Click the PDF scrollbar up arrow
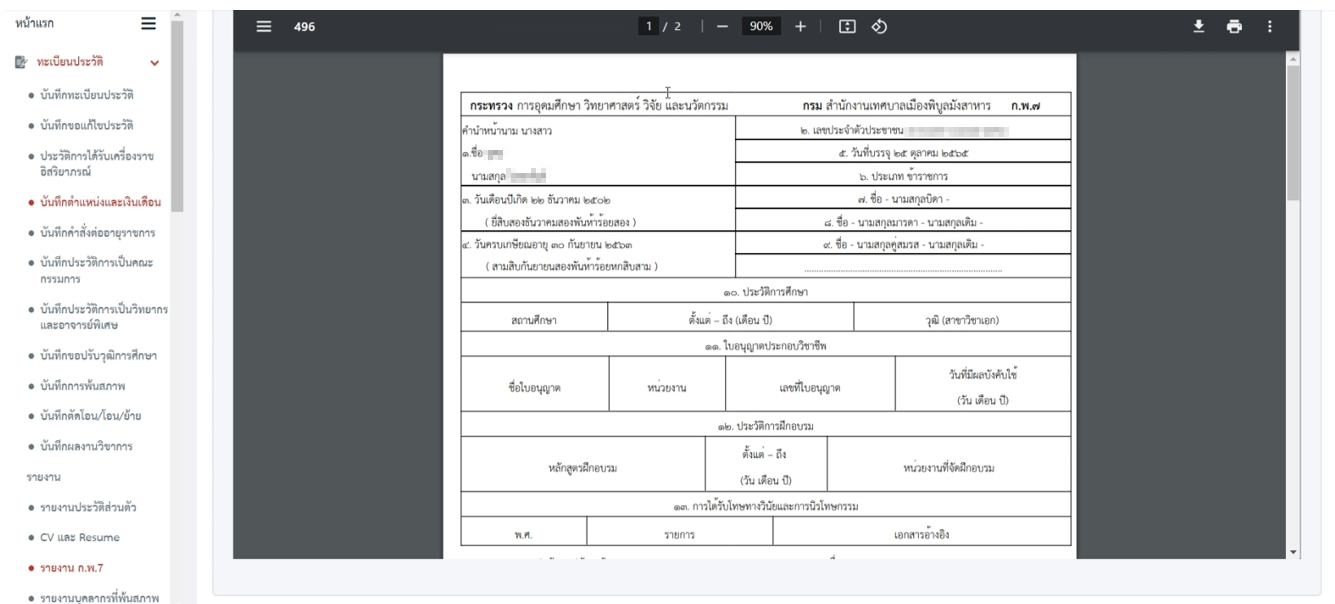This screenshot has height=604, width=1335. [x=1294, y=60]
